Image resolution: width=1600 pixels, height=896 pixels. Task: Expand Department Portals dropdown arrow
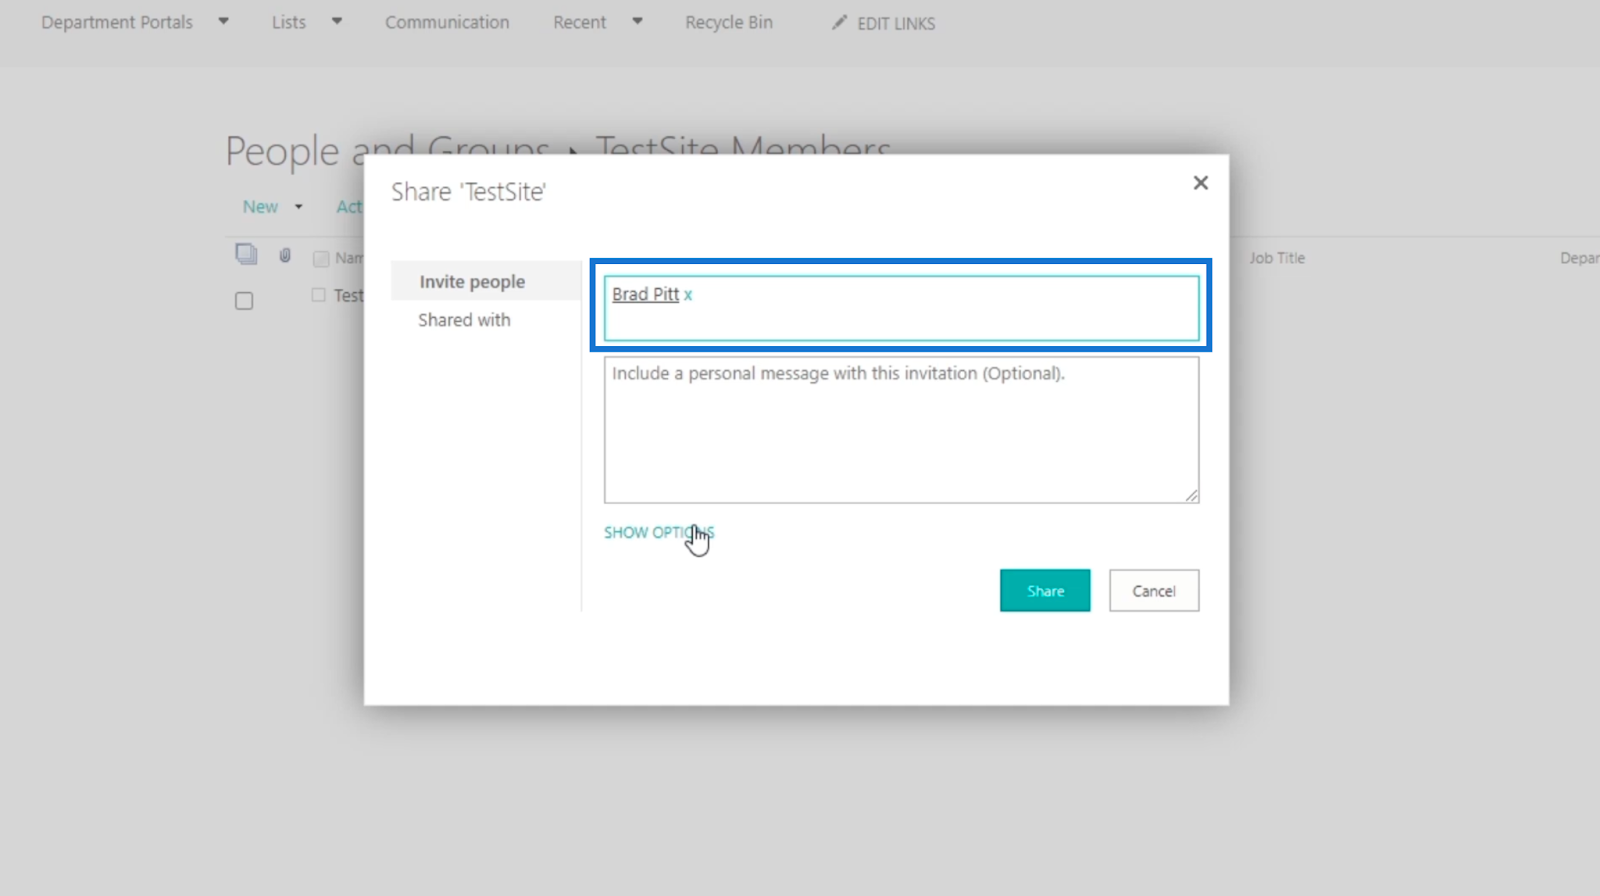(x=223, y=21)
